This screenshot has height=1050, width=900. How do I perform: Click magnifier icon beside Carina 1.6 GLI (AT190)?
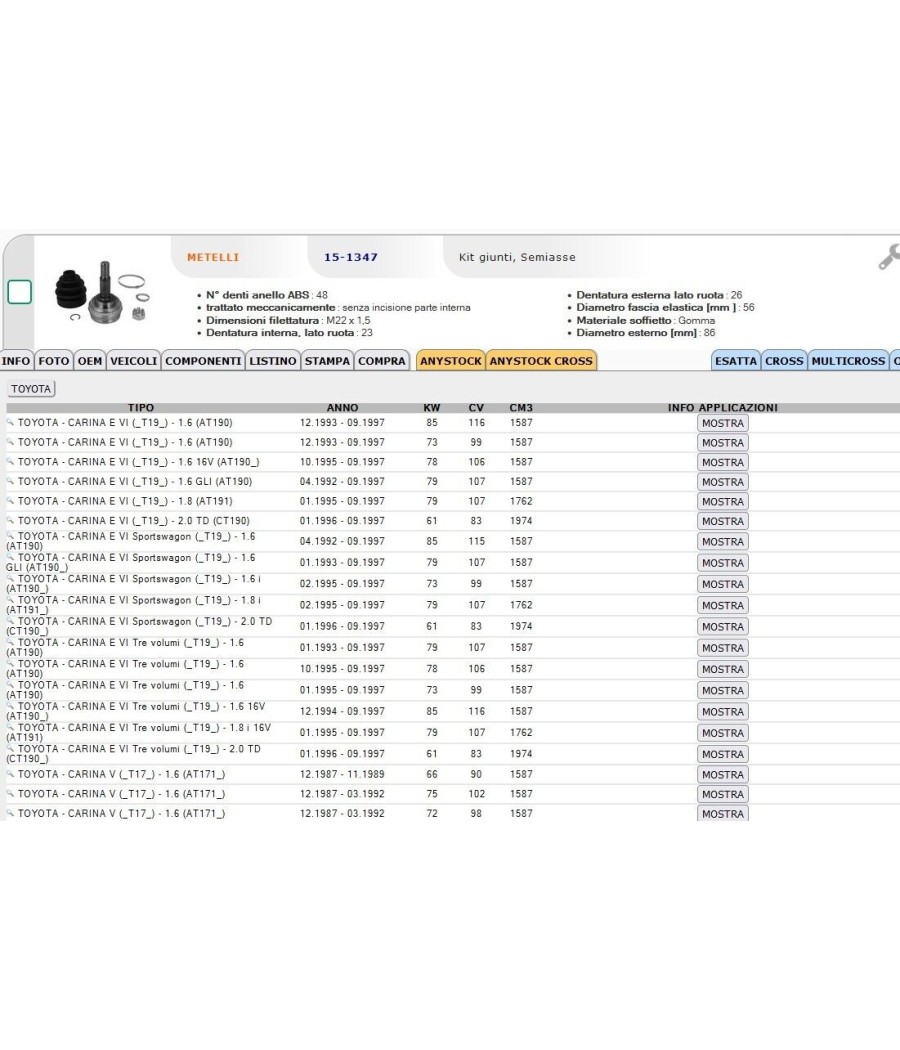[x=10, y=481]
